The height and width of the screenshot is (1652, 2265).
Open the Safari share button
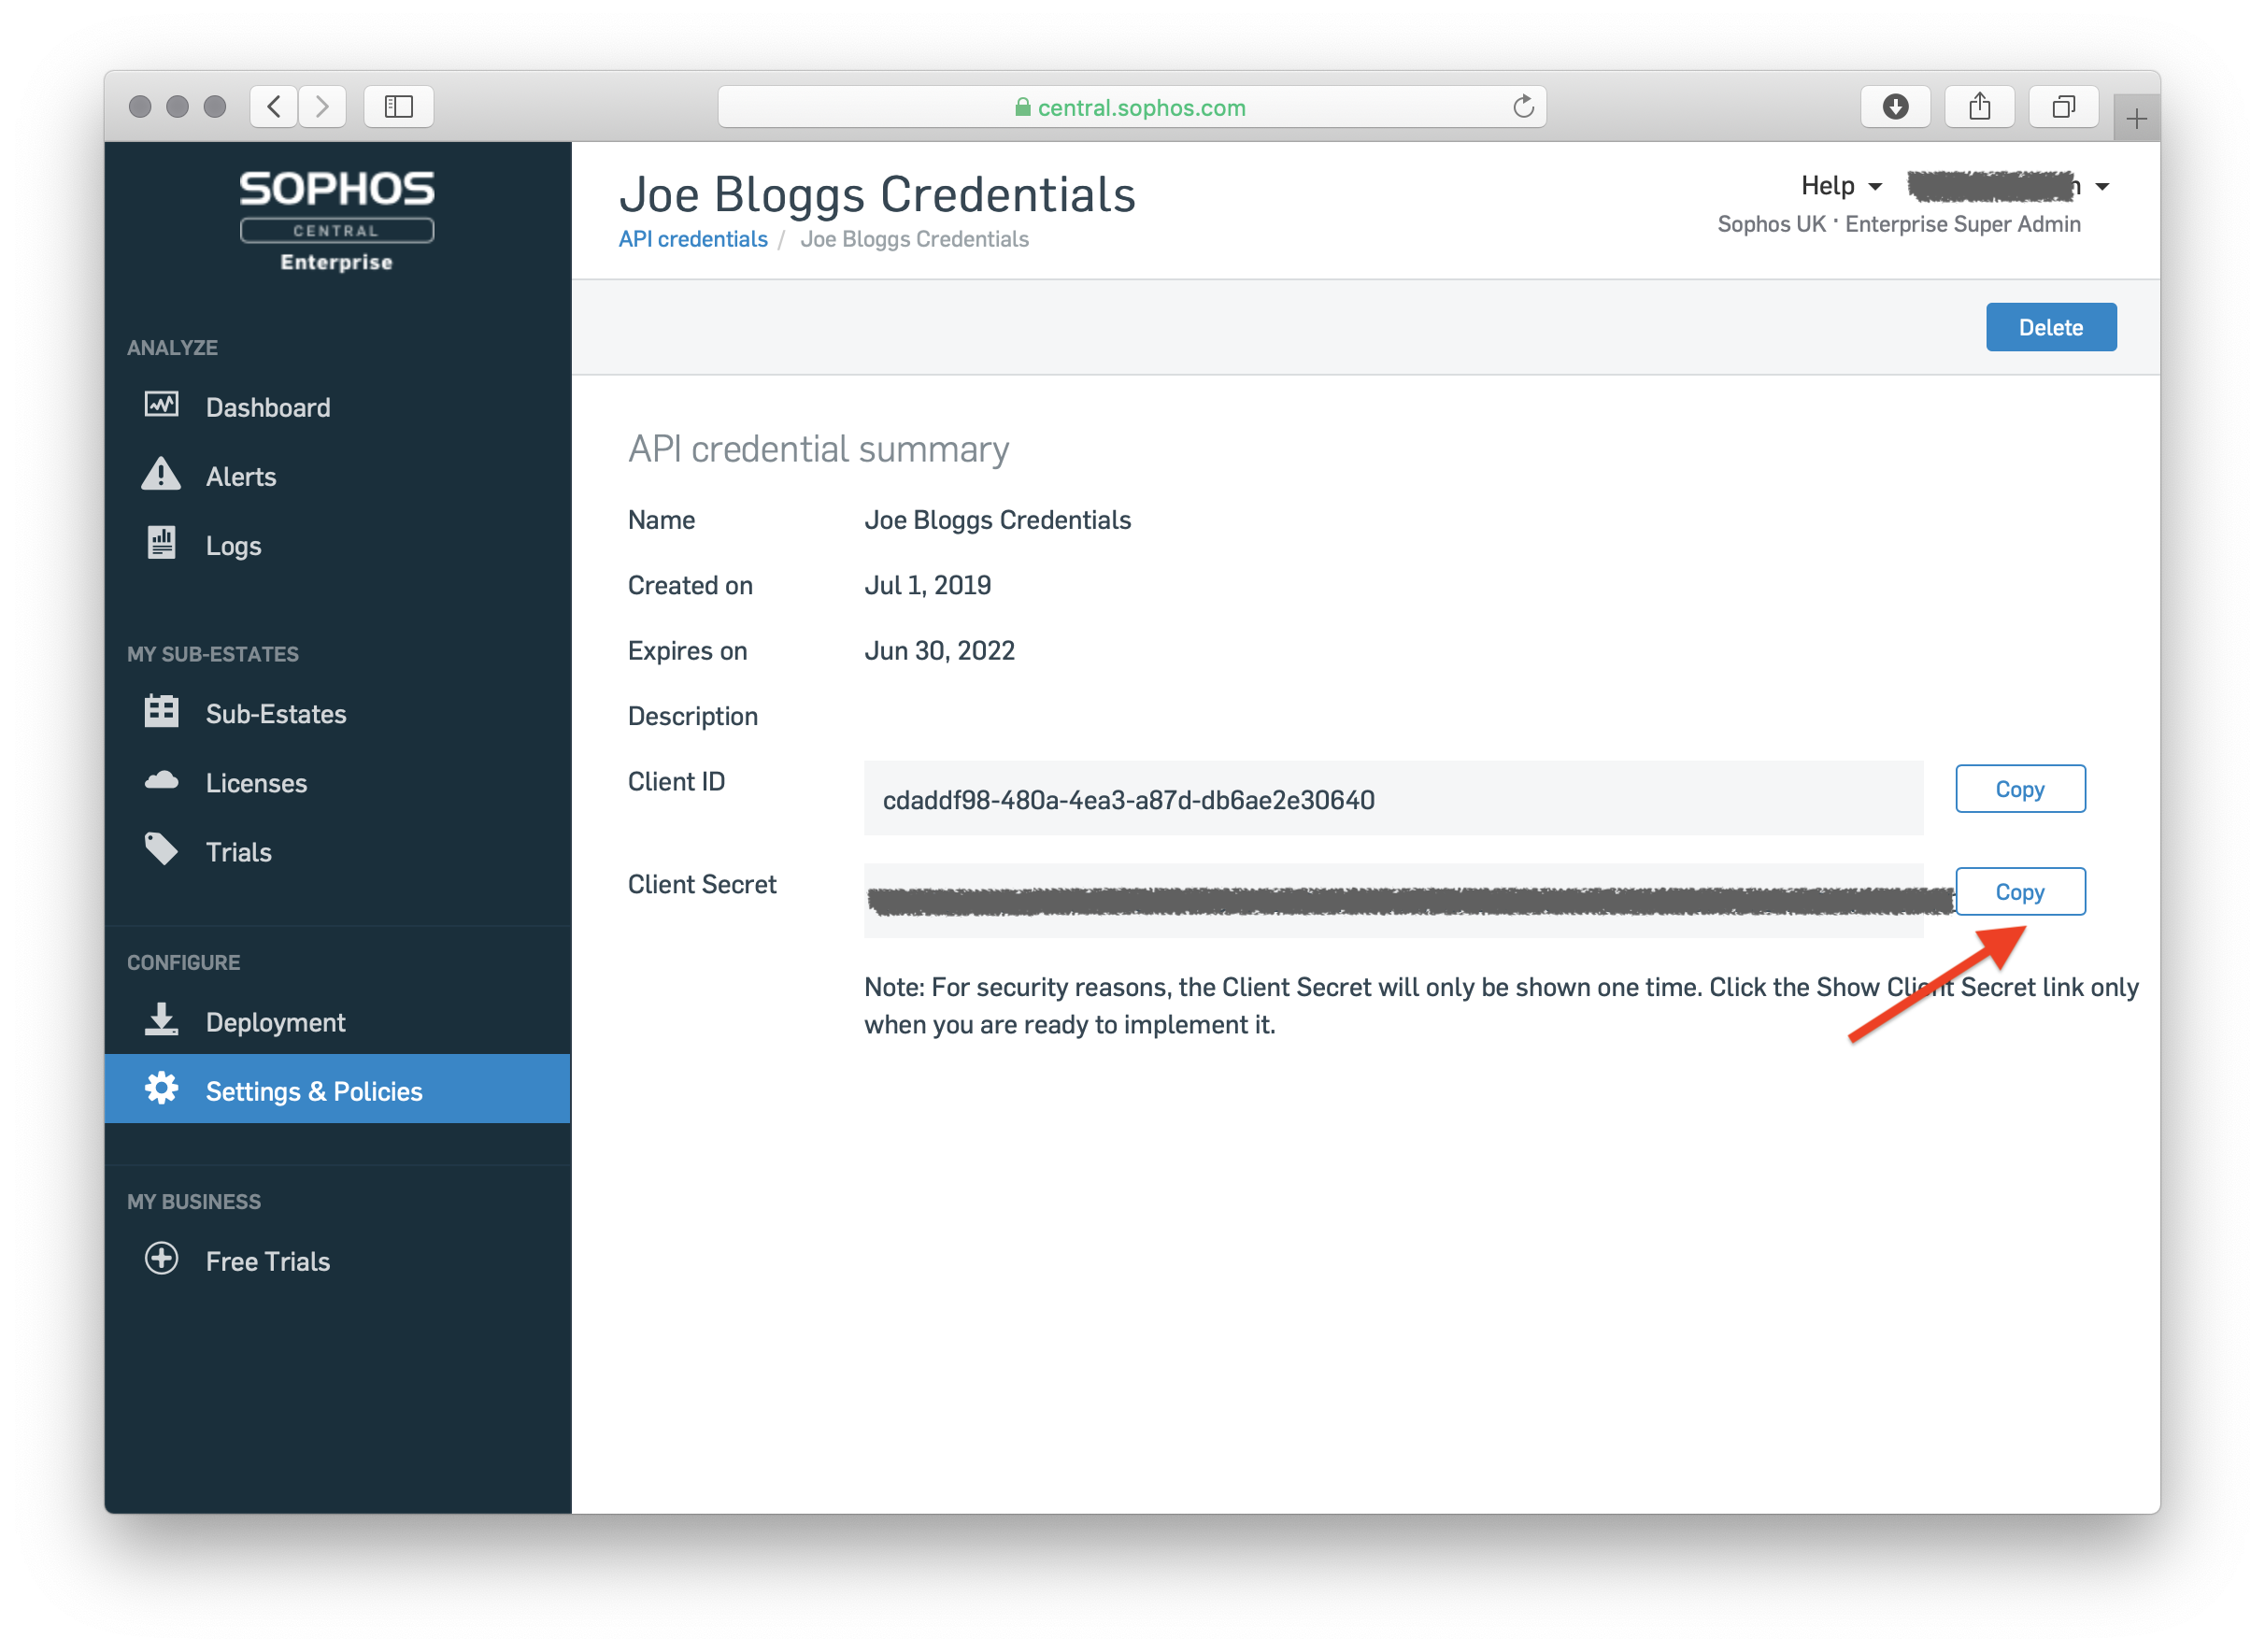(1980, 106)
